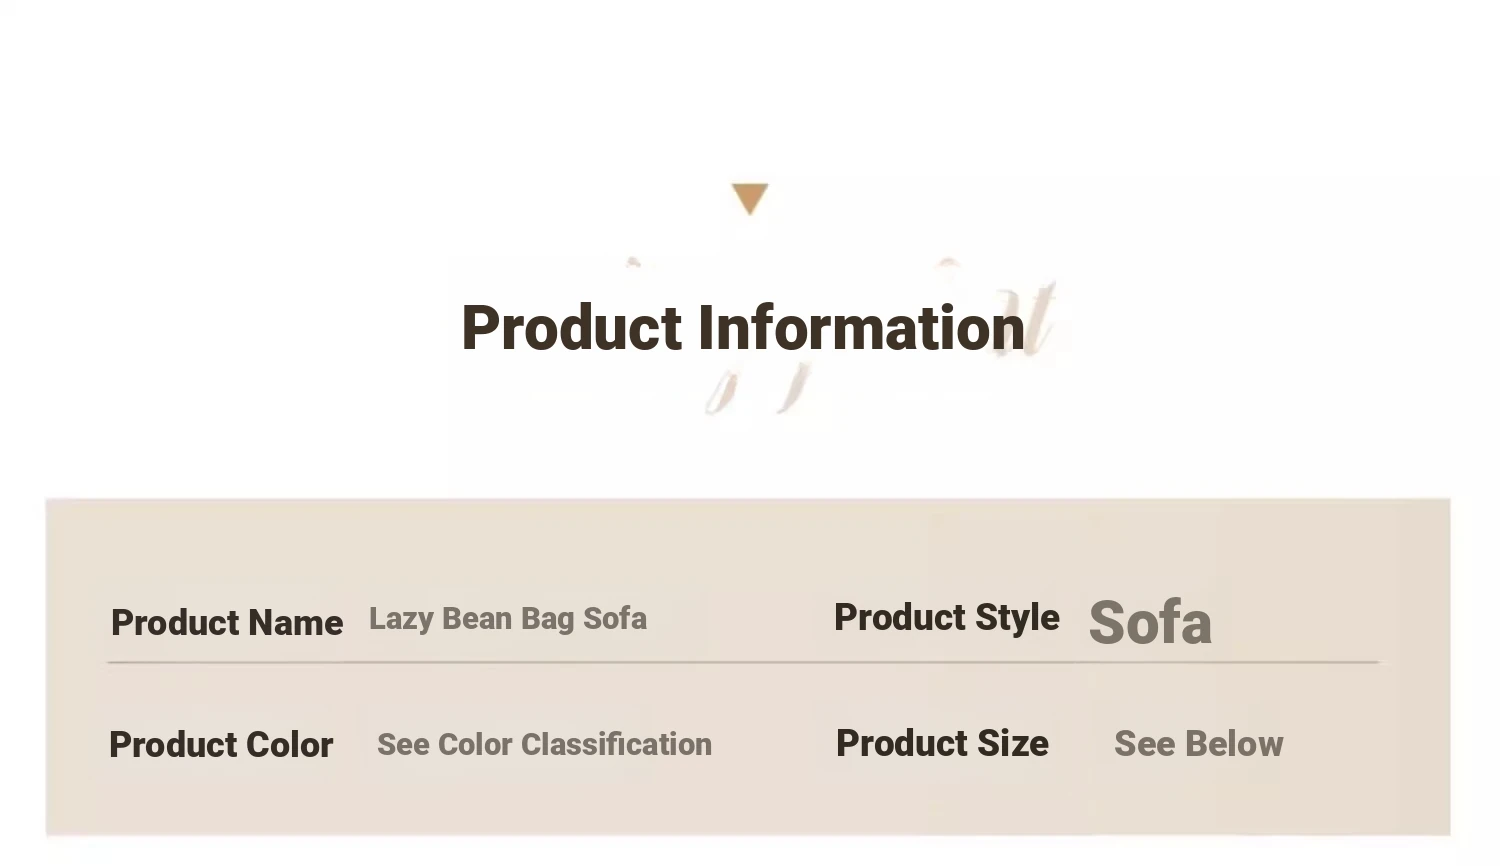Viewport: 1500px width, 866px height.
Task: Select the Product Style label
Action: [946, 617]
